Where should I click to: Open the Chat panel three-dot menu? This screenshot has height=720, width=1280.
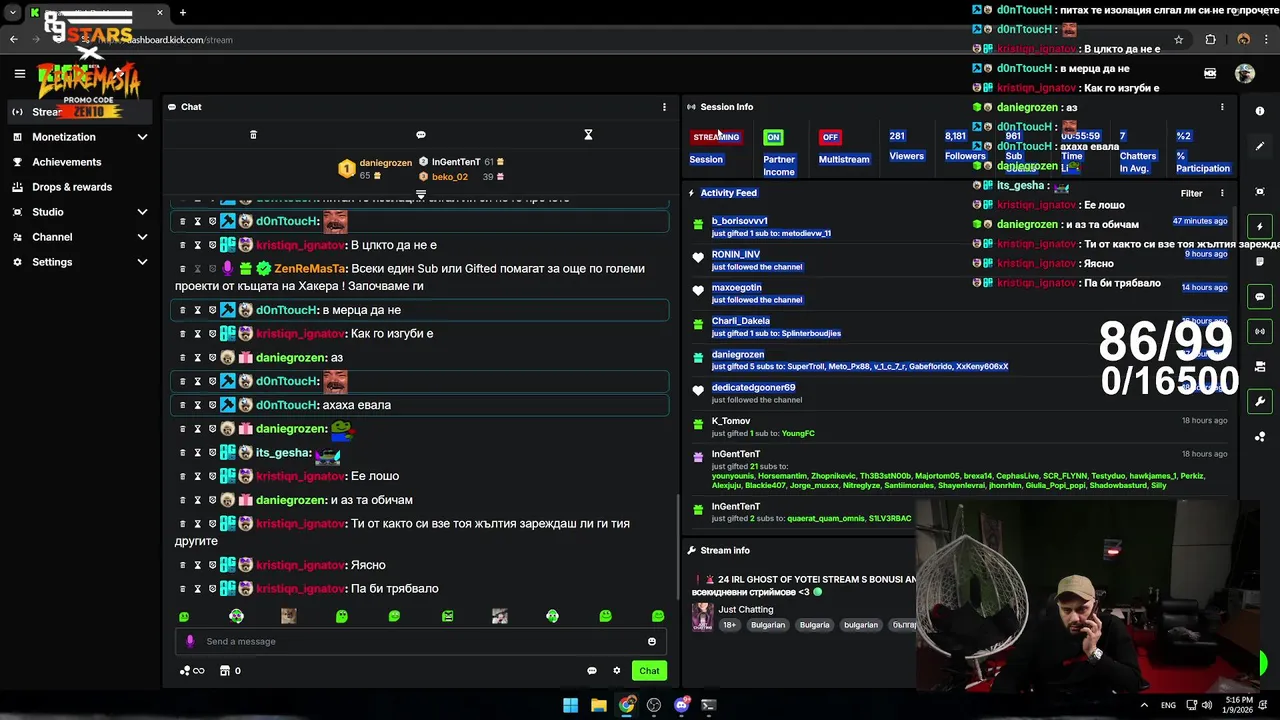pos(664,107)
